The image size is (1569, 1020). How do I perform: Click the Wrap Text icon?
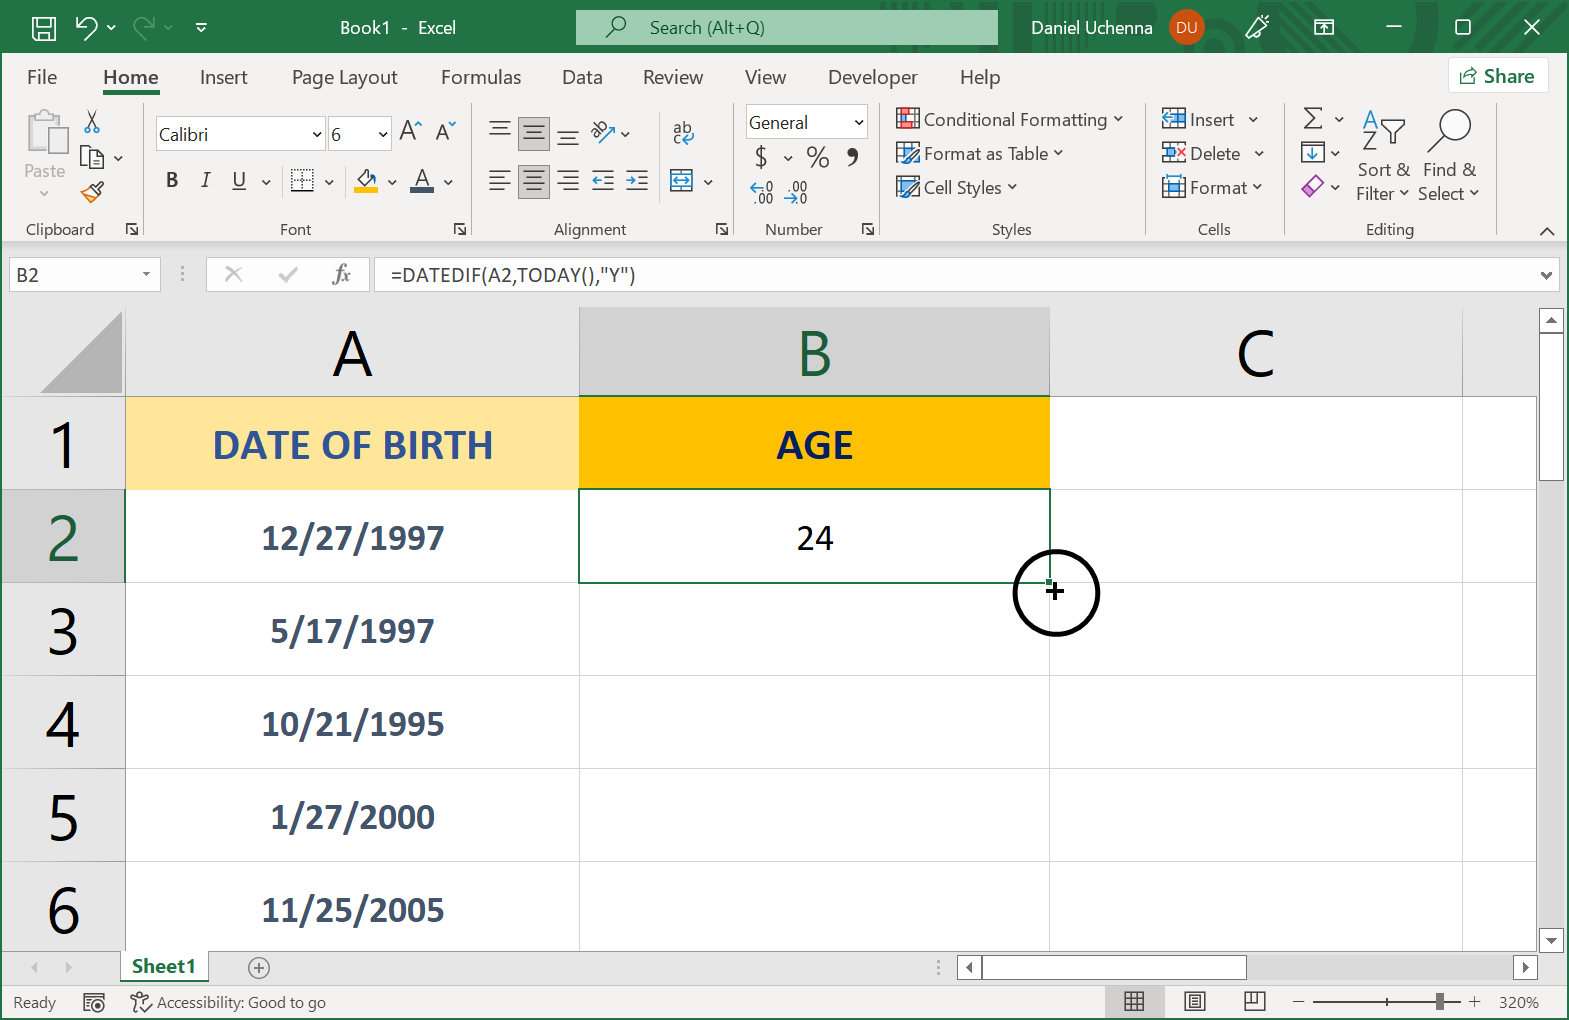coord(683,132)
